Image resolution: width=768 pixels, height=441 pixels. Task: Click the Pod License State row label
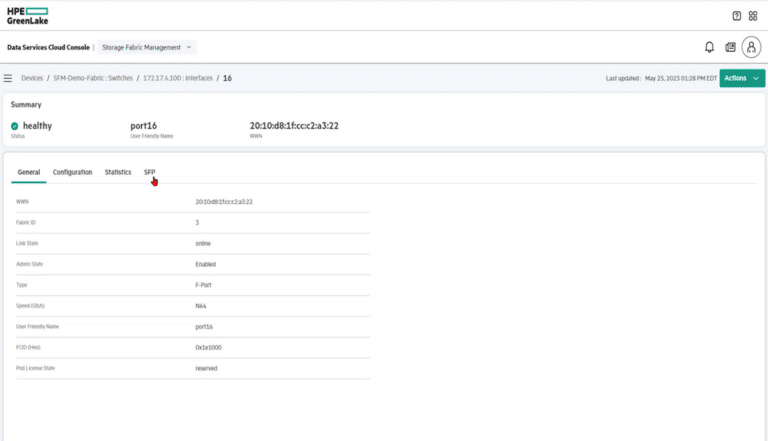[x=35, y=368]
